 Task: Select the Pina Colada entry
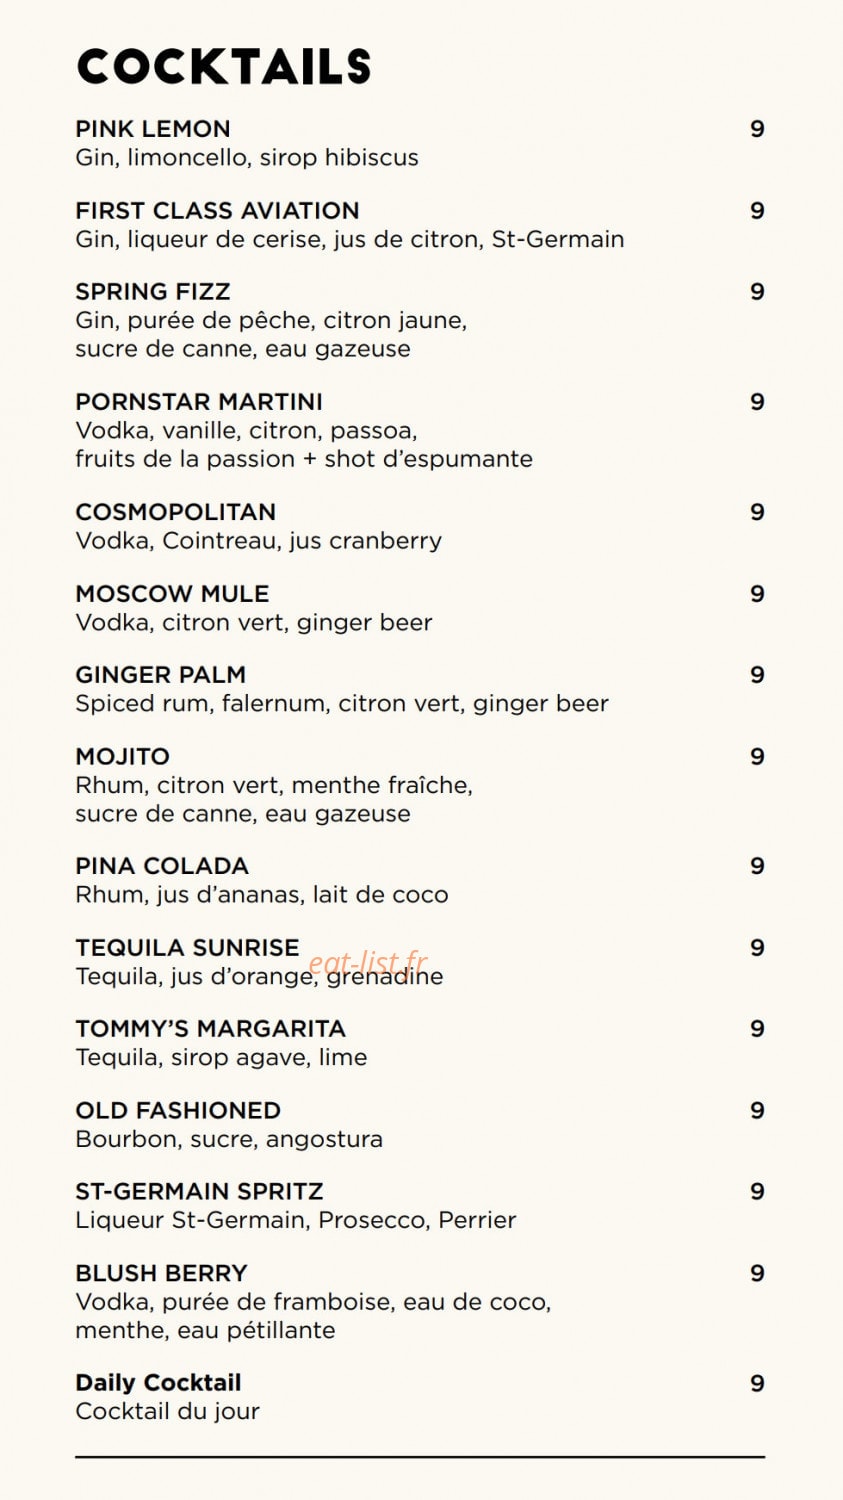coord(162,866)
